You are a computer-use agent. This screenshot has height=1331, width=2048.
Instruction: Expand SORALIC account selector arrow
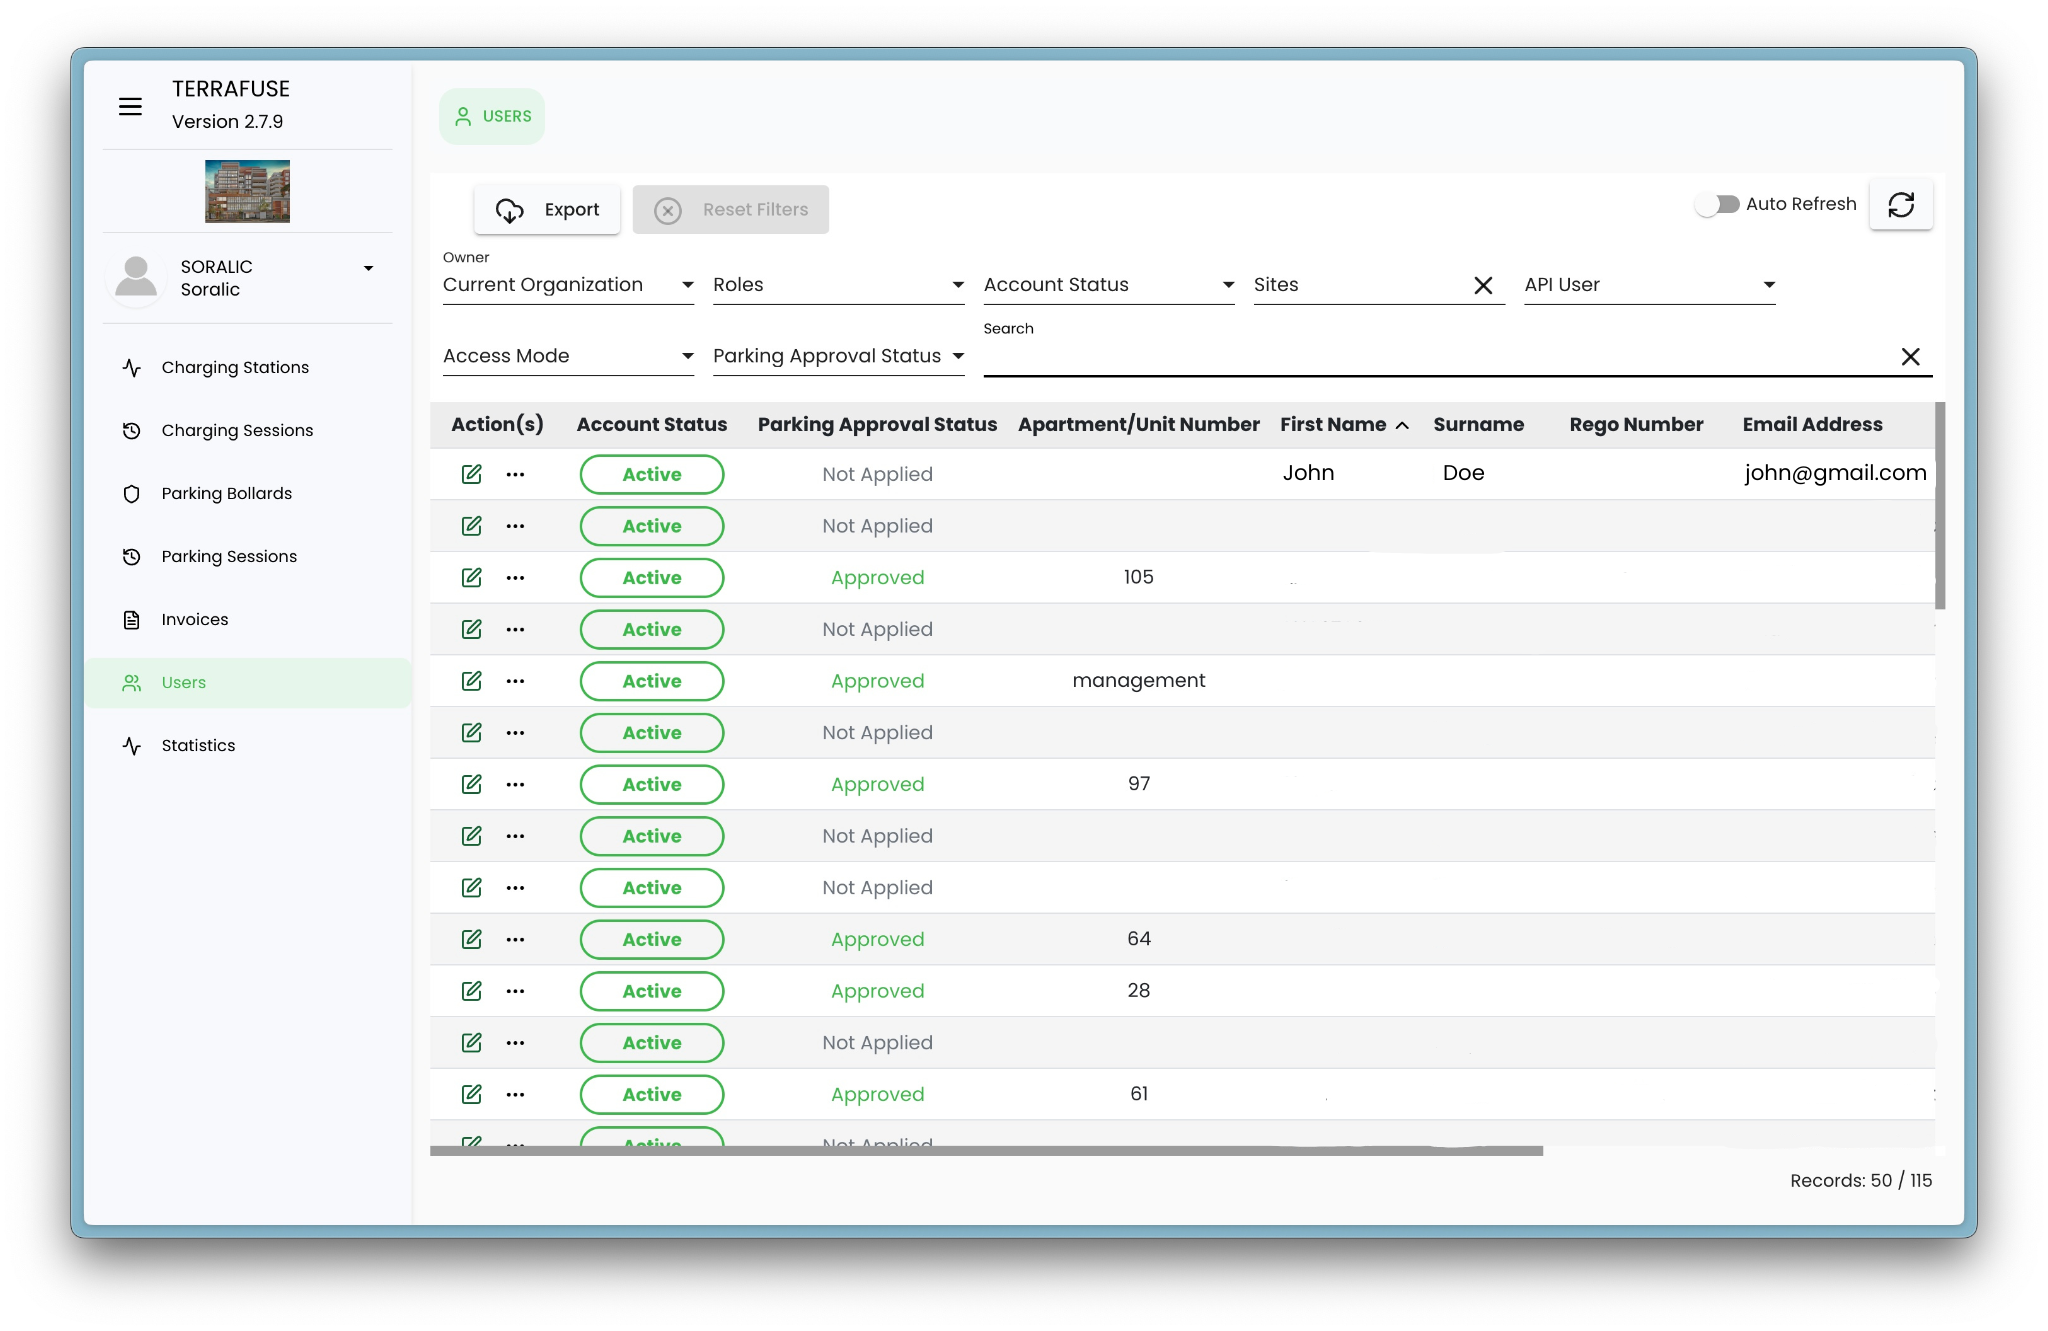(369, 268)
